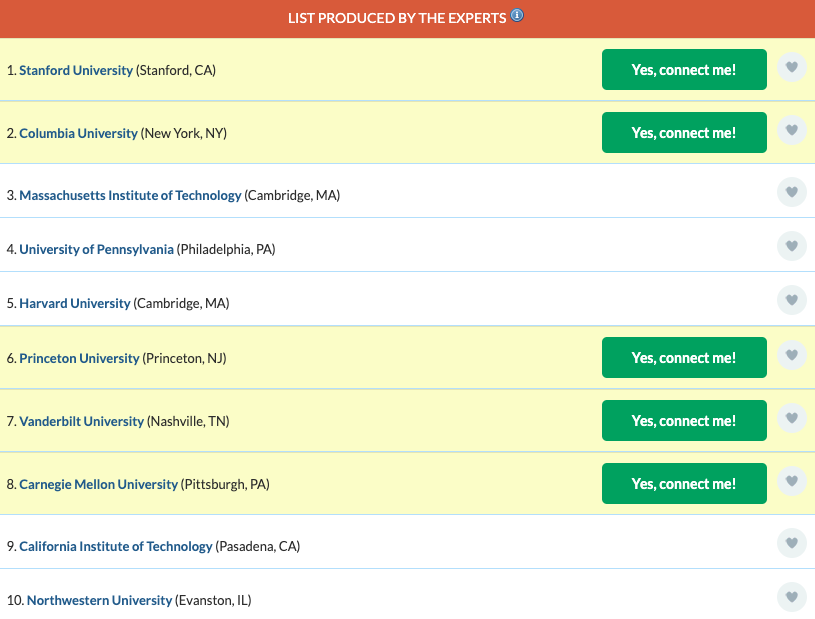The width and height of the screenshot is (815, 619).
Task: Toggle heart for Vanderbilt University
Action: [791, 419]
